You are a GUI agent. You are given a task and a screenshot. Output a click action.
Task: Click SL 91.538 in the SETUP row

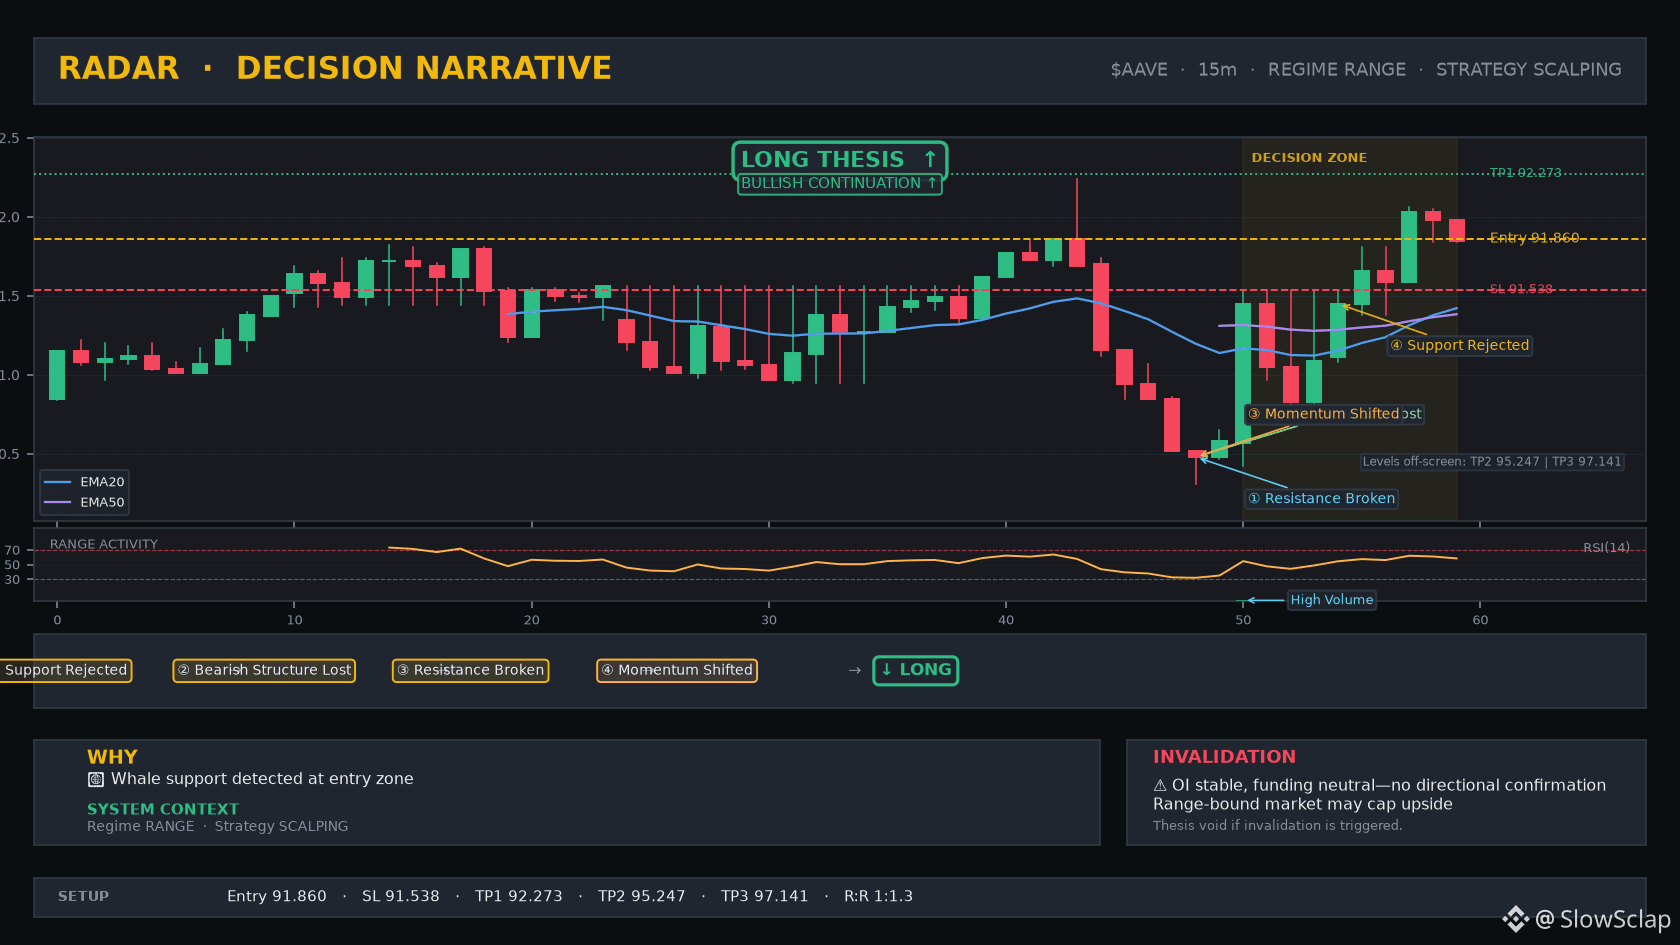point(401,897)
